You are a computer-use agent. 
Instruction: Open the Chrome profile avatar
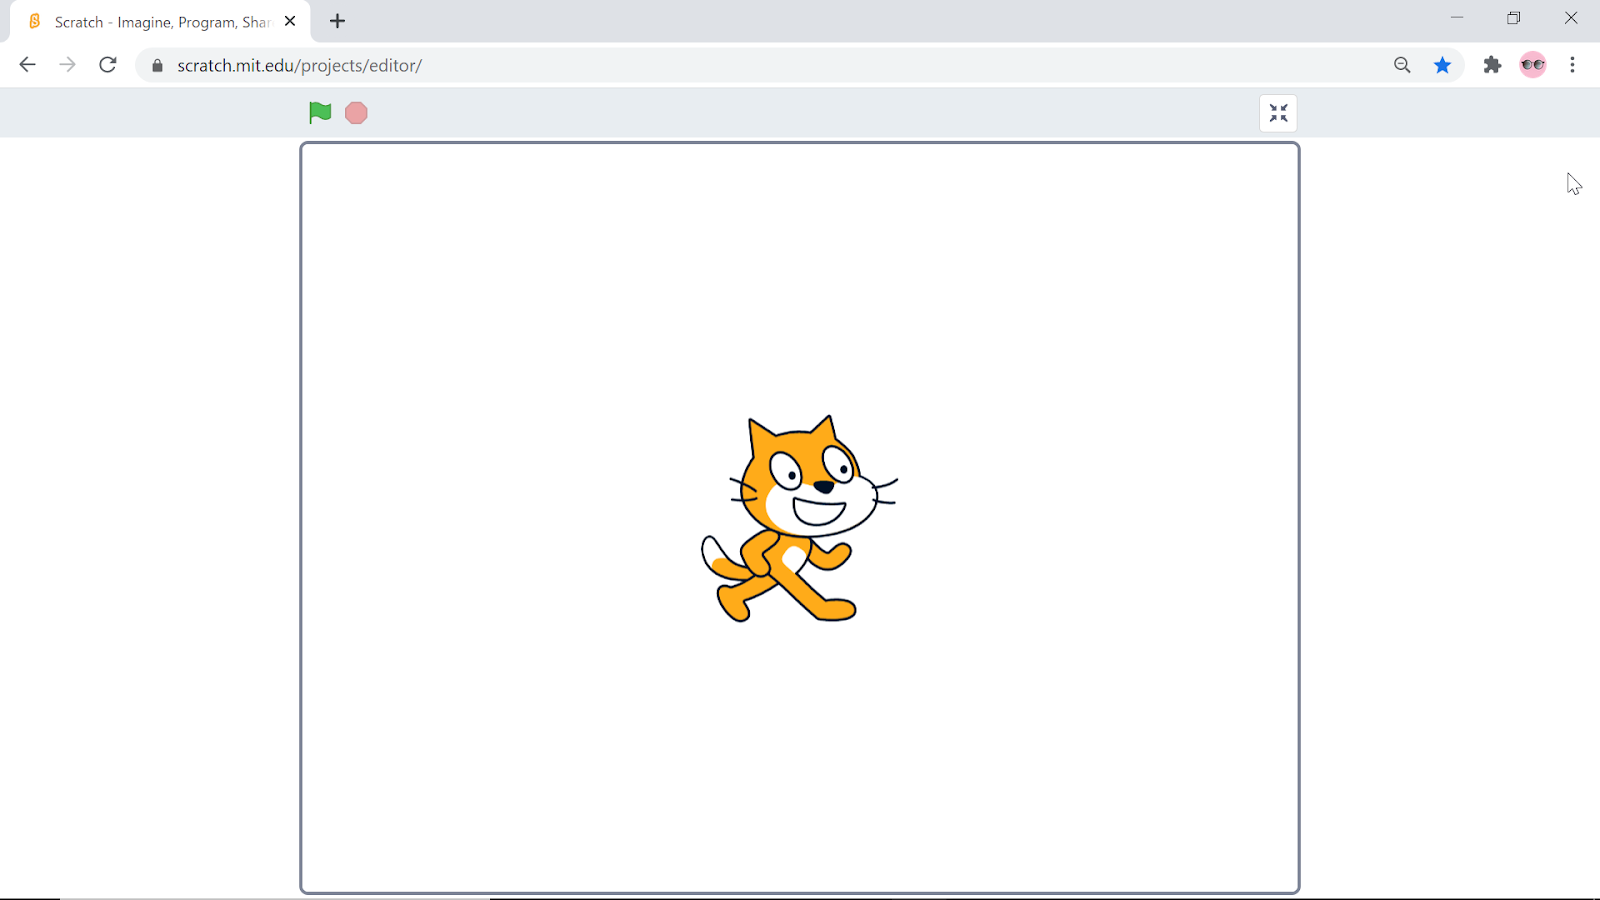1533,65
